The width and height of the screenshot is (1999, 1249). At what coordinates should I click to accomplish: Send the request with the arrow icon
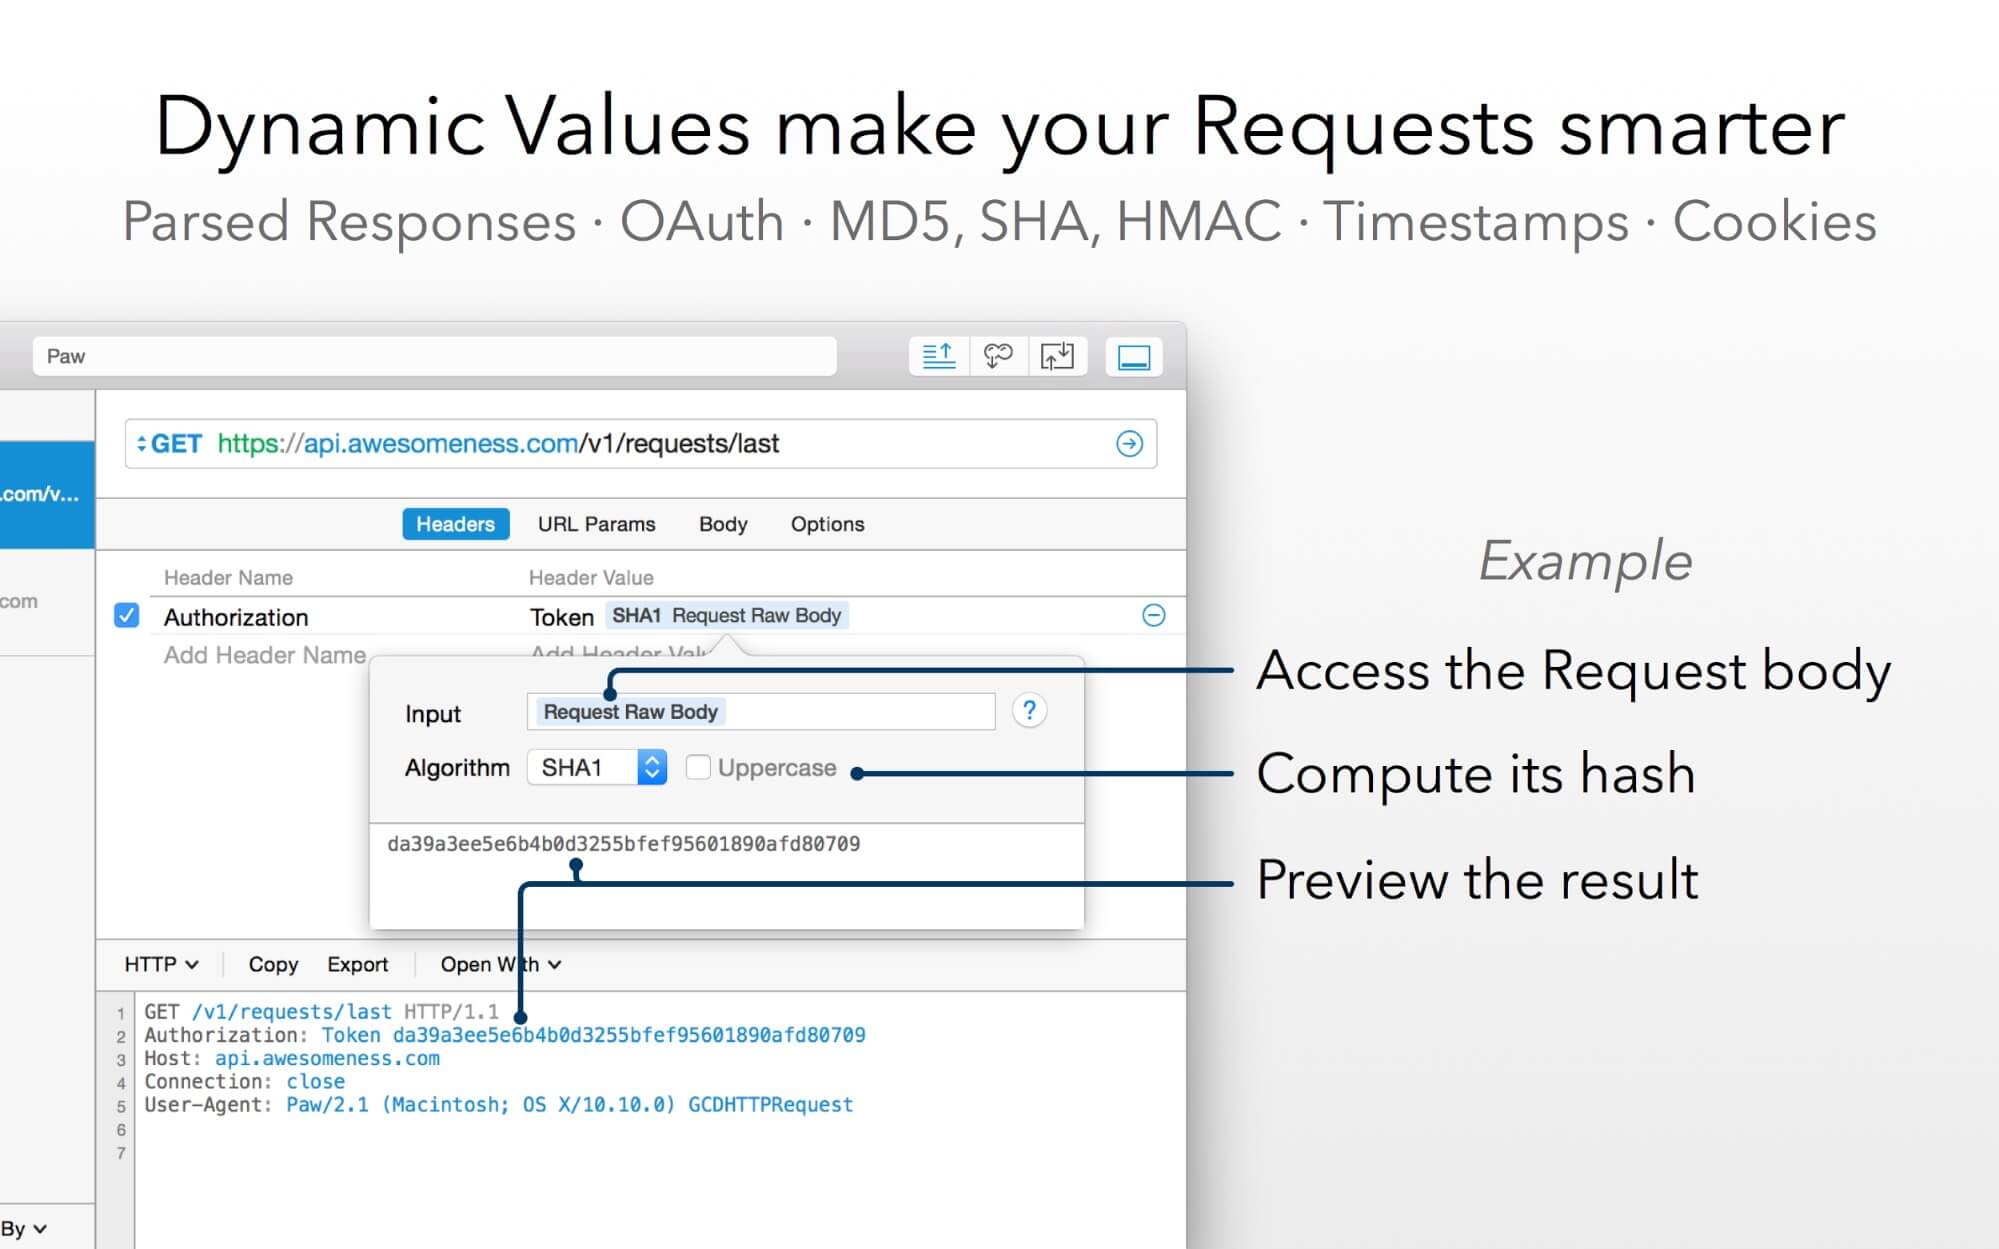click(x=1129, y=443)
